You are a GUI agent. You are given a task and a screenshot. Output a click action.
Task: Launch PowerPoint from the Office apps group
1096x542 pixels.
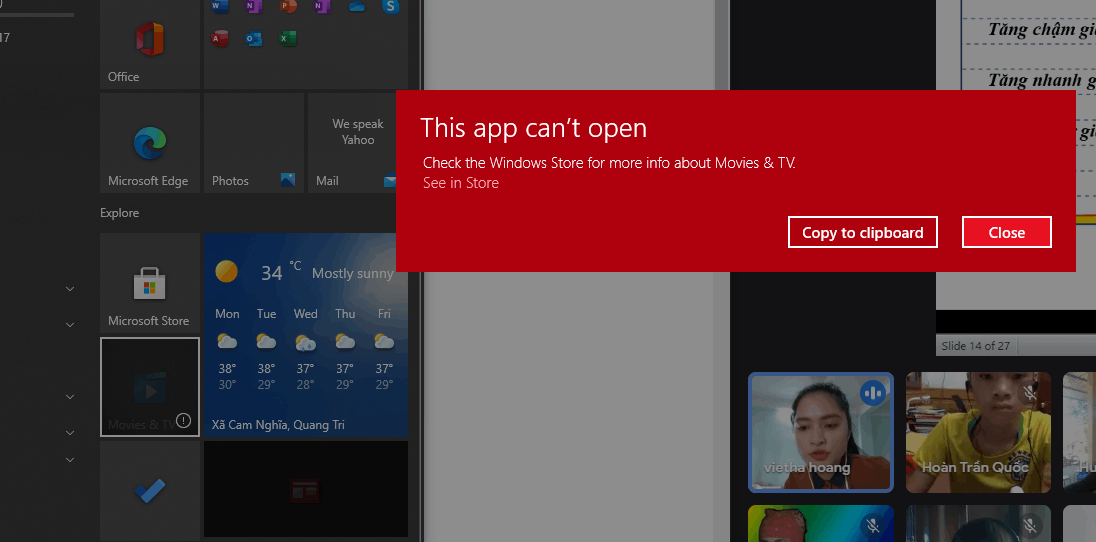288,6
